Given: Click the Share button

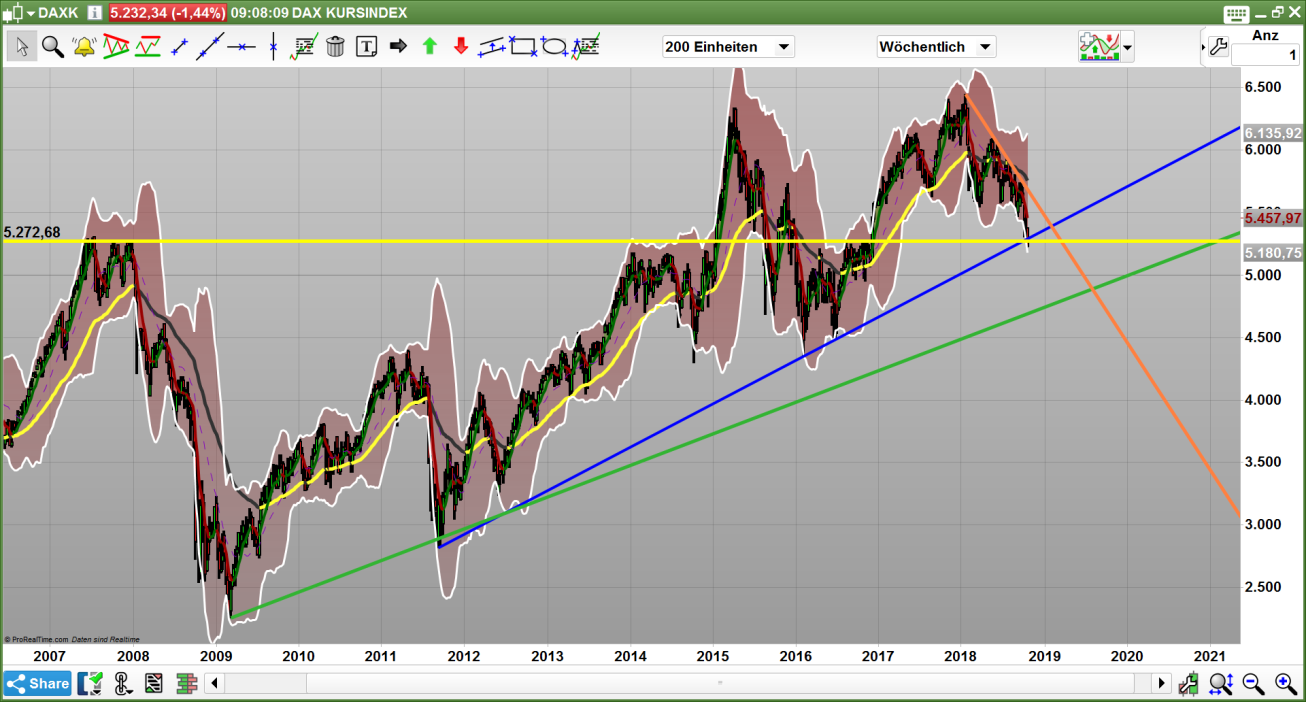Looking at the screenshot, I should [x=38, y=683].
